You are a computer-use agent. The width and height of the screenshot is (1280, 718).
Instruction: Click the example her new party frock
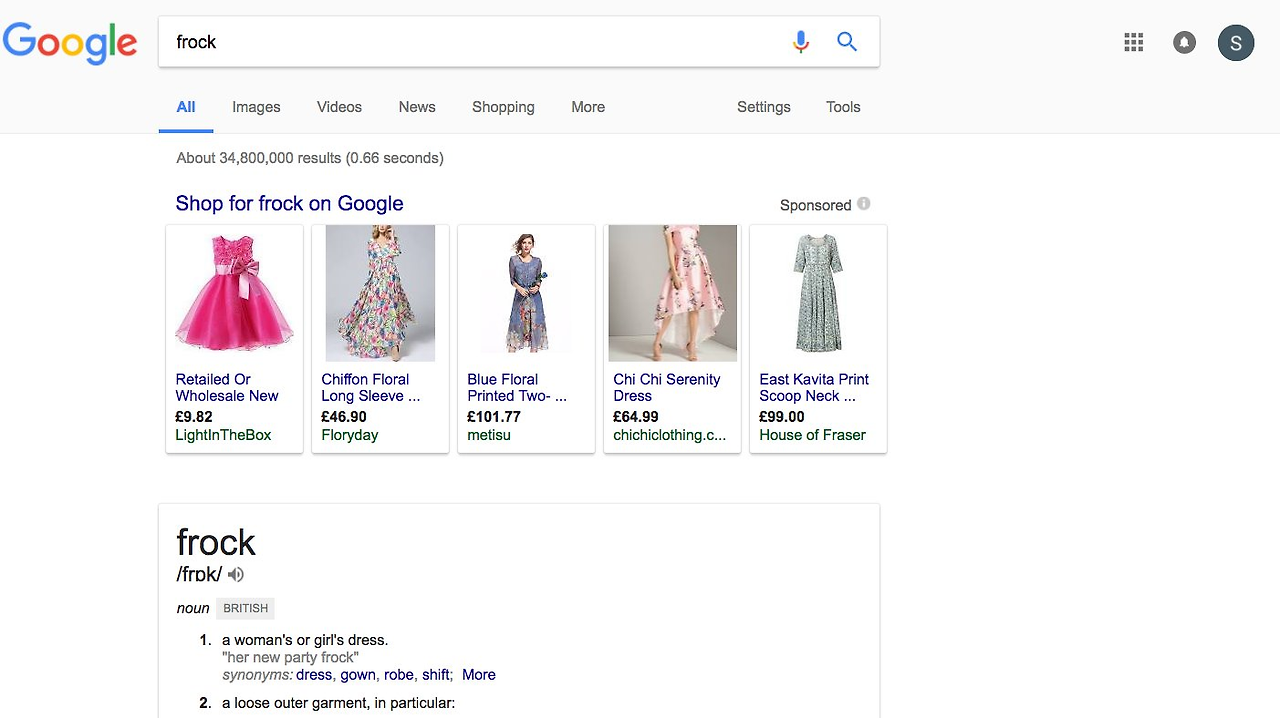(290, 658)
